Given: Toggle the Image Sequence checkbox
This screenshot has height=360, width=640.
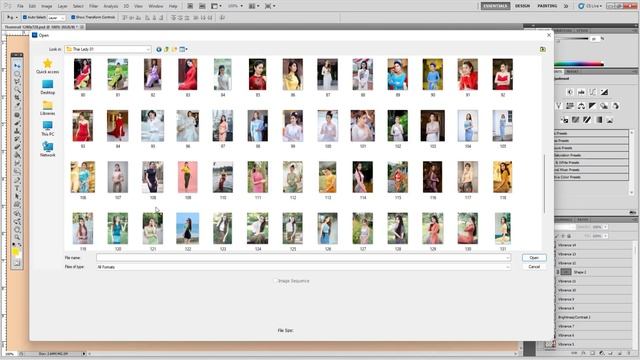Looking at the screenshot, I should tap(276, 281).
